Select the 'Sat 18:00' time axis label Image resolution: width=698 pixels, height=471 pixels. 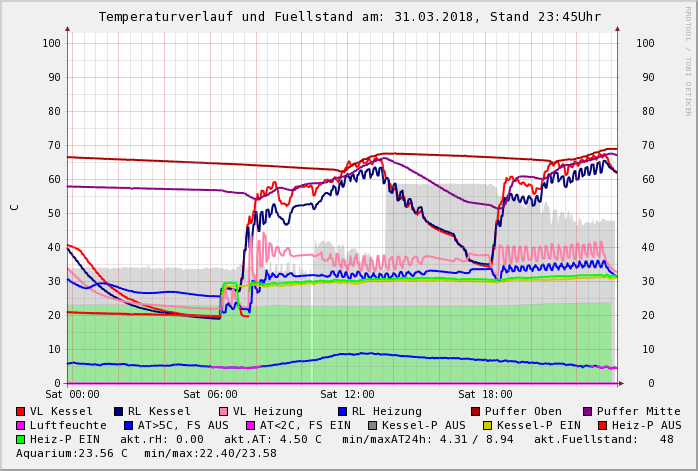coord(485,394)
